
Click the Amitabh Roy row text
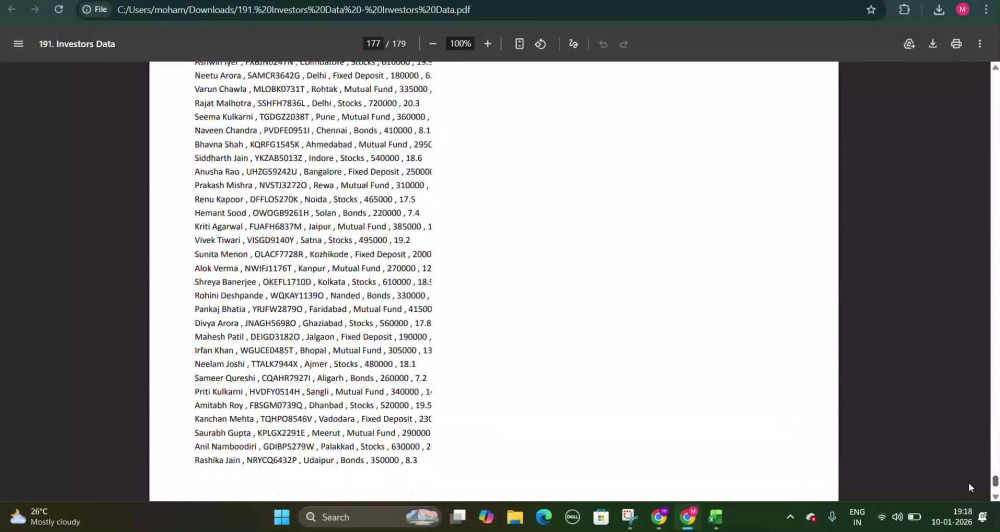(x=313, y=405)
